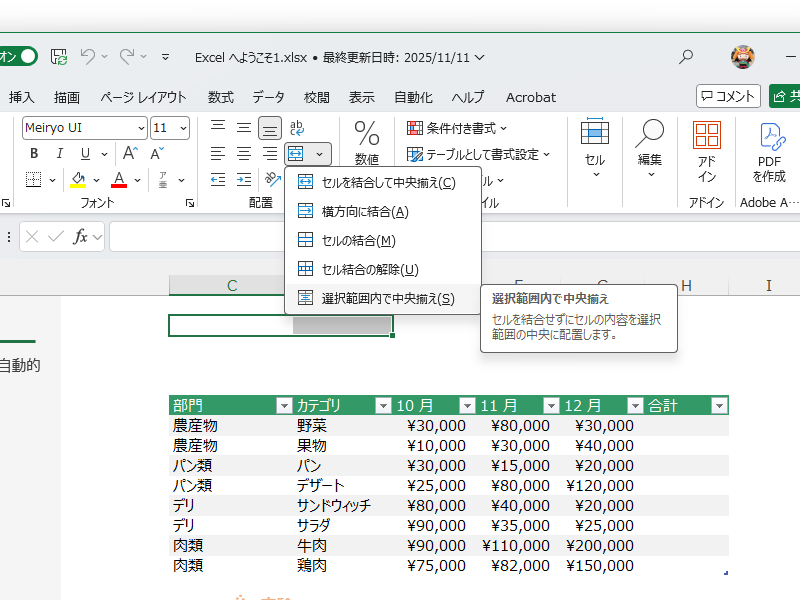
Task: Open font color dropdown arrow
Action: pos(137,180)
